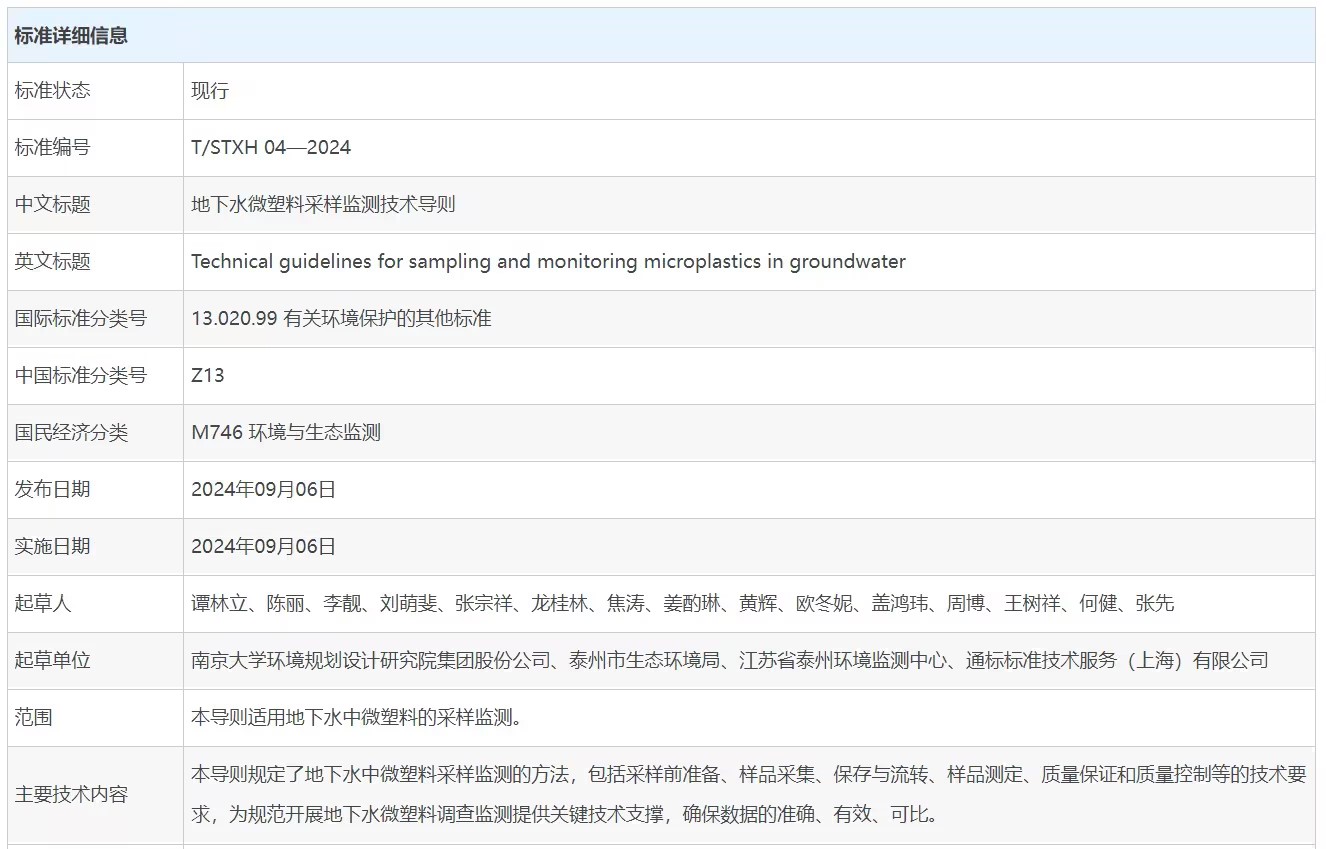Click the scope text 本导则适用地下水中微塑料的采样监测
1326x849 pixels.
coord(357,718)
